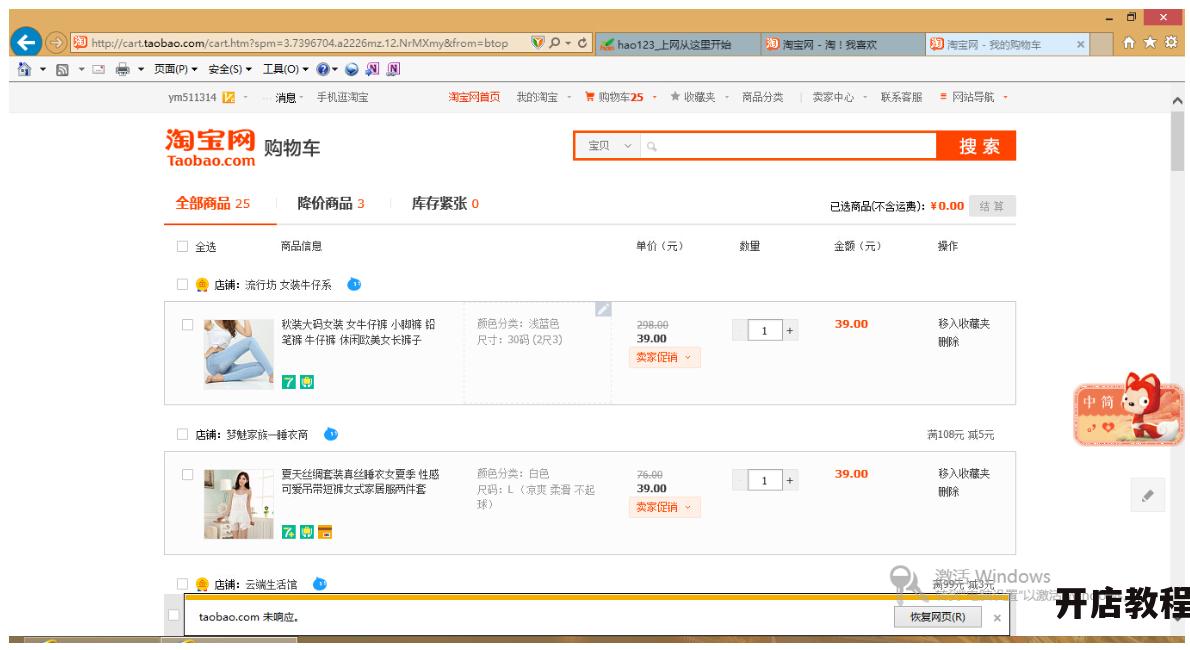The width and height of the screenshot is (1190, 650).
Task: Click the security shield icon in address bar
Action: tap(537, 43)
